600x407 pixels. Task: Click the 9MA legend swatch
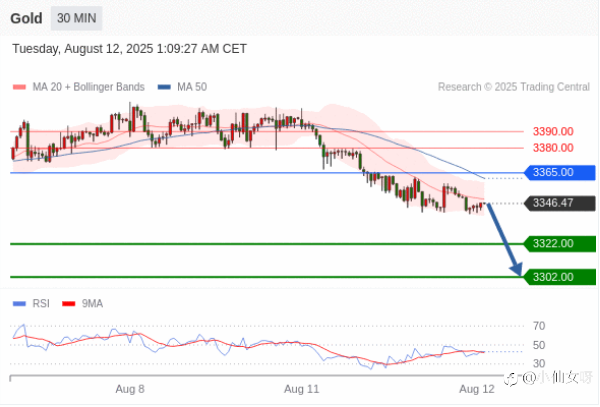click(68, 304)
